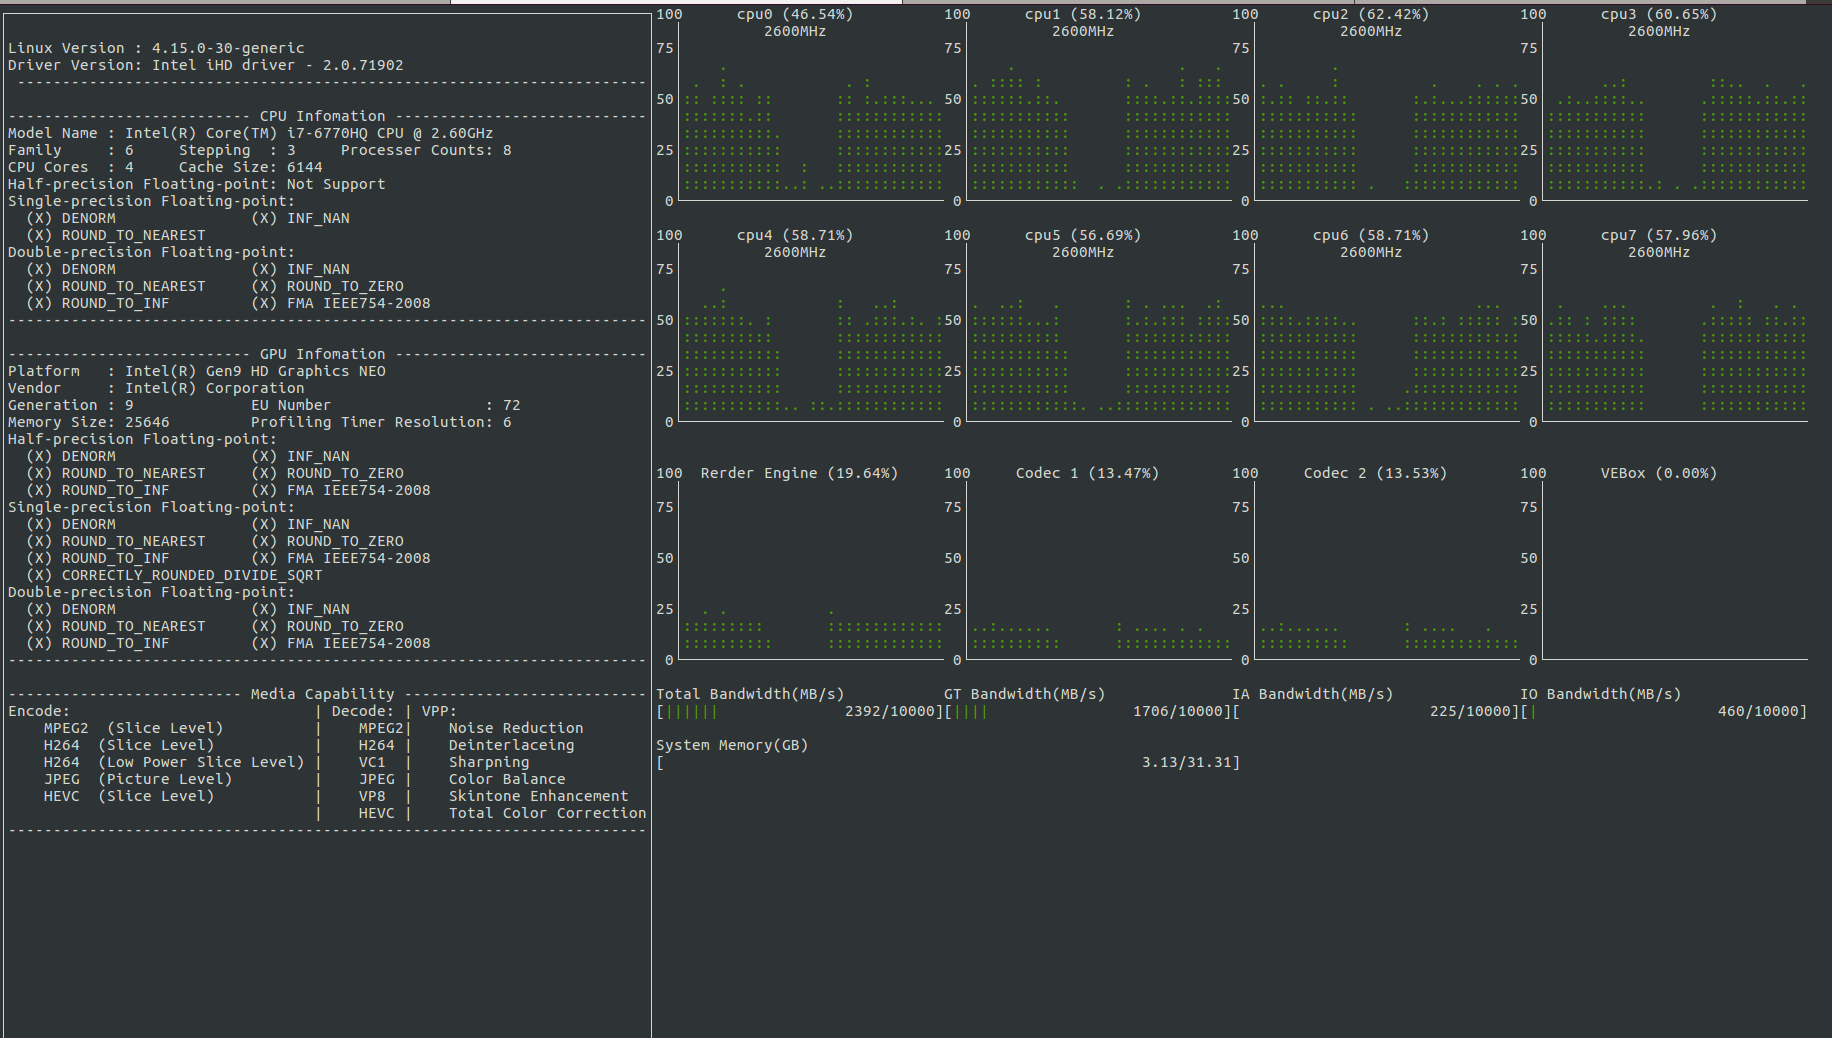Select the 'Linux Version : 4.15.0-30-generic' line
This screenshot has width=1832, height=1038.
[x=156, y=48]
